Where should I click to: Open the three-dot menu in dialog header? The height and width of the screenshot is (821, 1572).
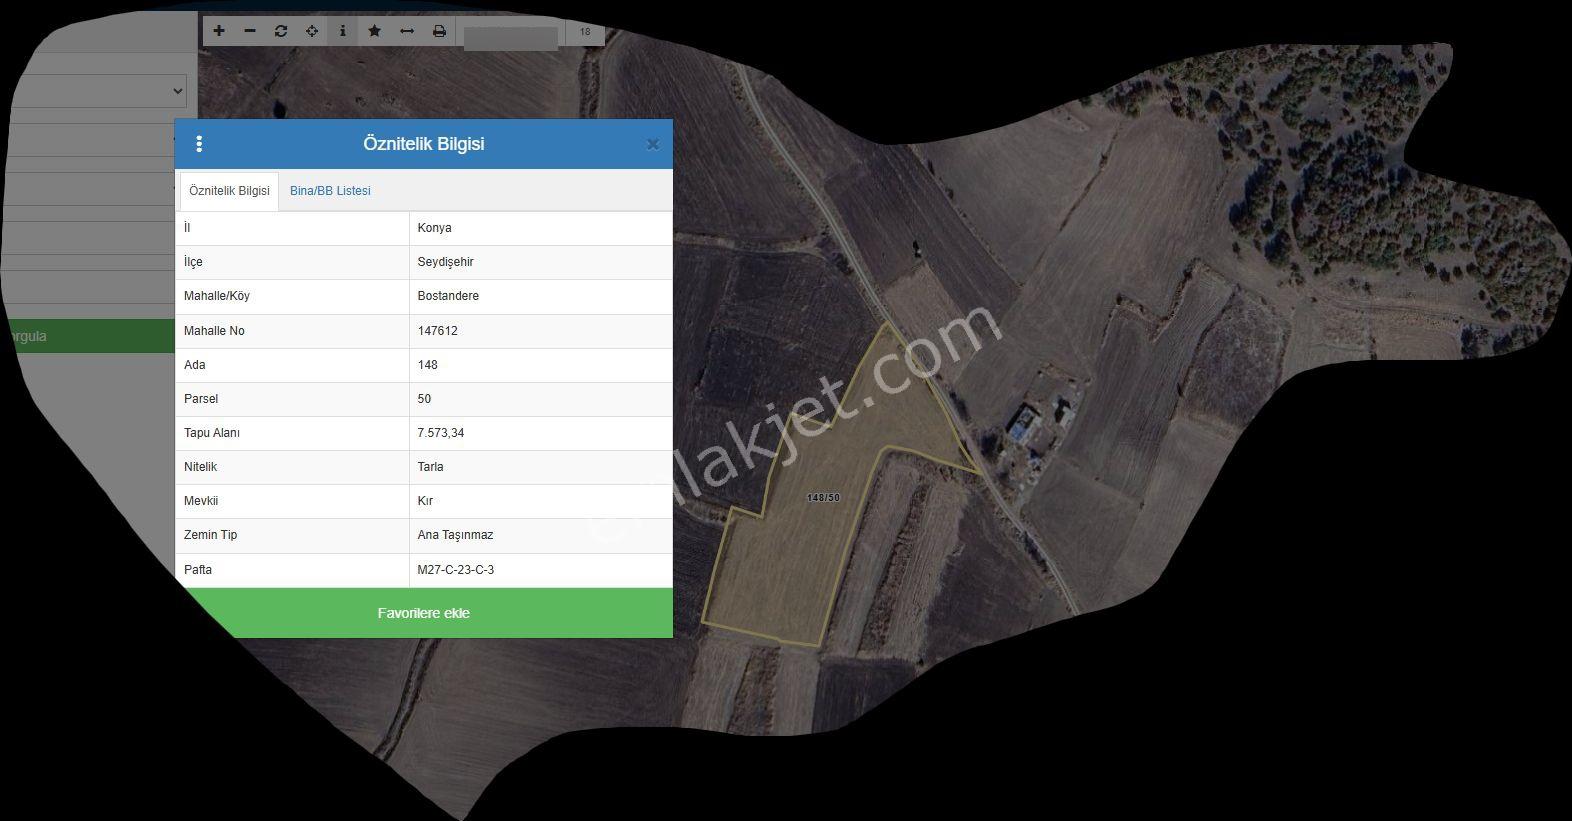(199, 144)
